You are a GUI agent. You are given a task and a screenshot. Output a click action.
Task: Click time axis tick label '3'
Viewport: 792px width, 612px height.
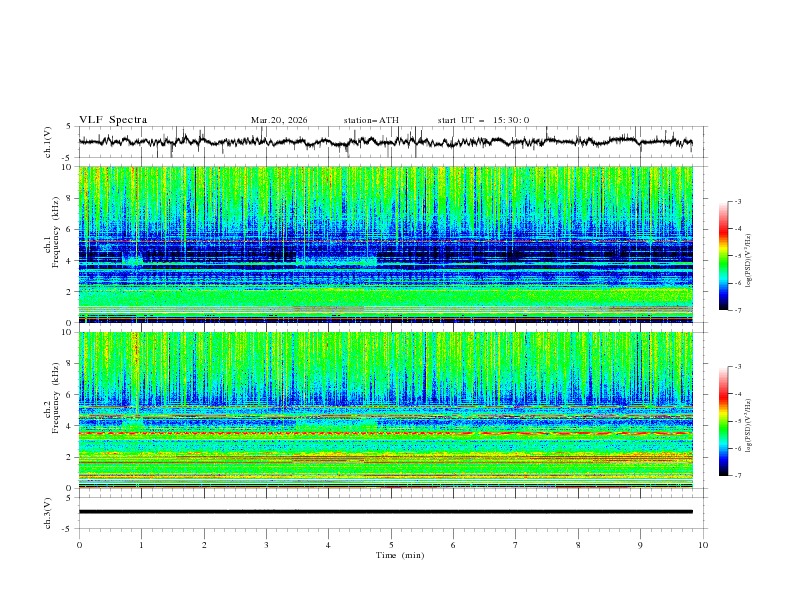click(266, 545)
